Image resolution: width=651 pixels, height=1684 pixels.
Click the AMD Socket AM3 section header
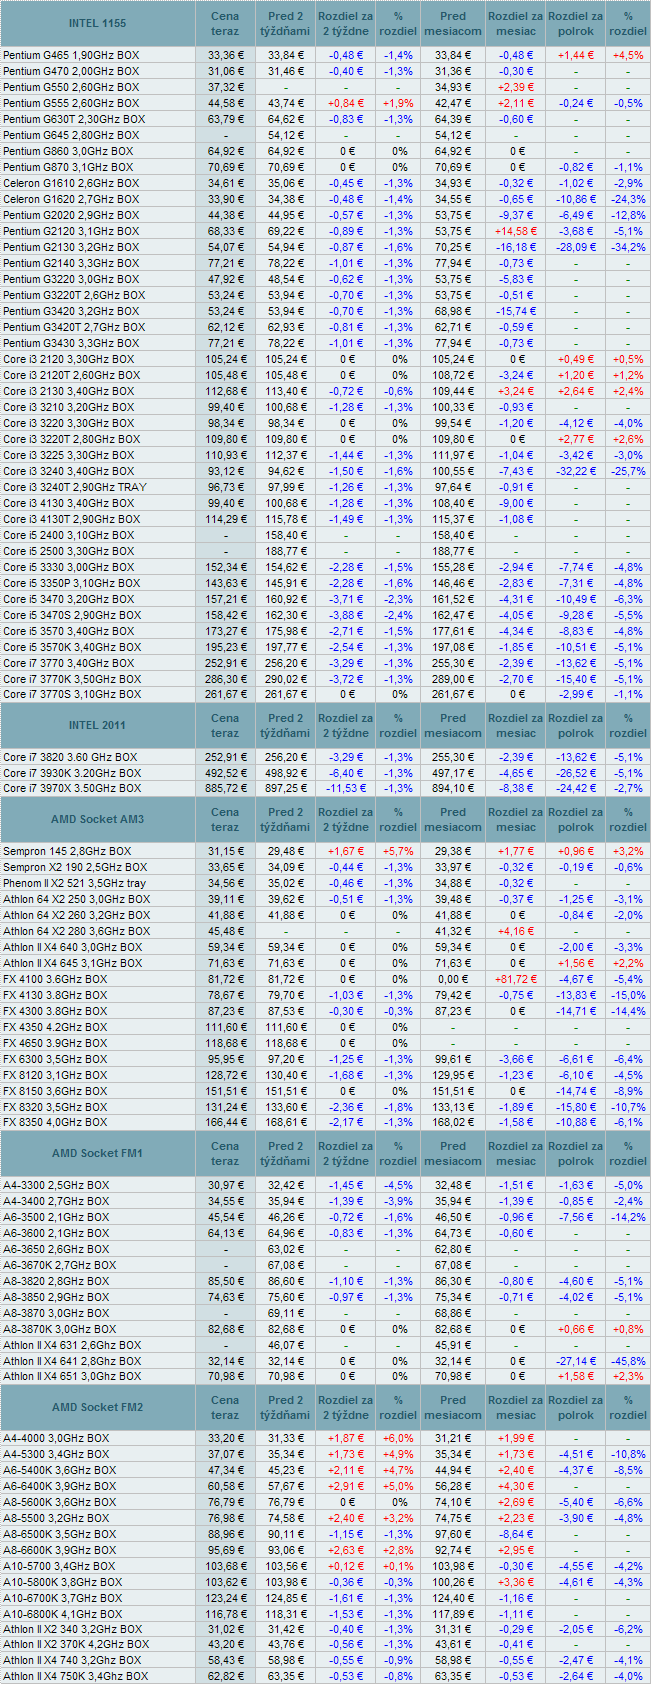tap(98, 819)
